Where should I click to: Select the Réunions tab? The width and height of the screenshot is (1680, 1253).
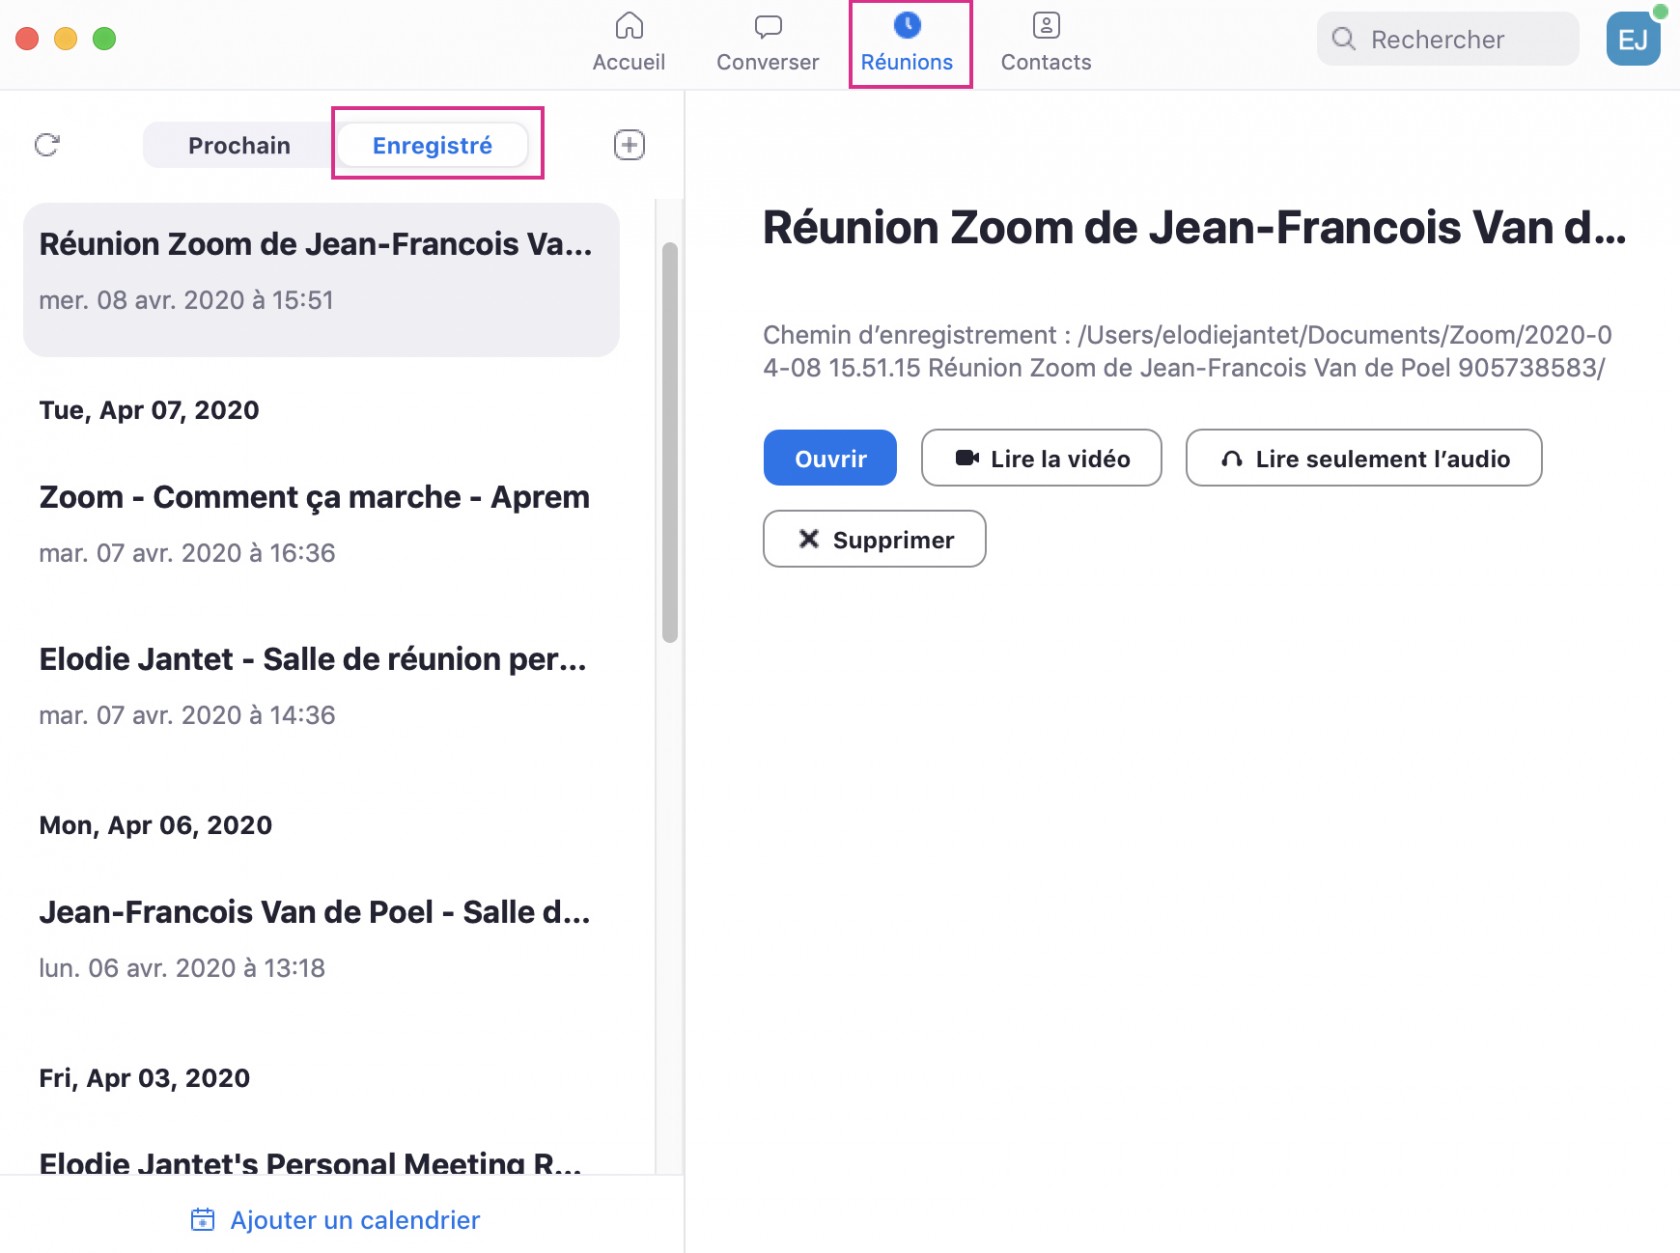[x=907, y=42]
